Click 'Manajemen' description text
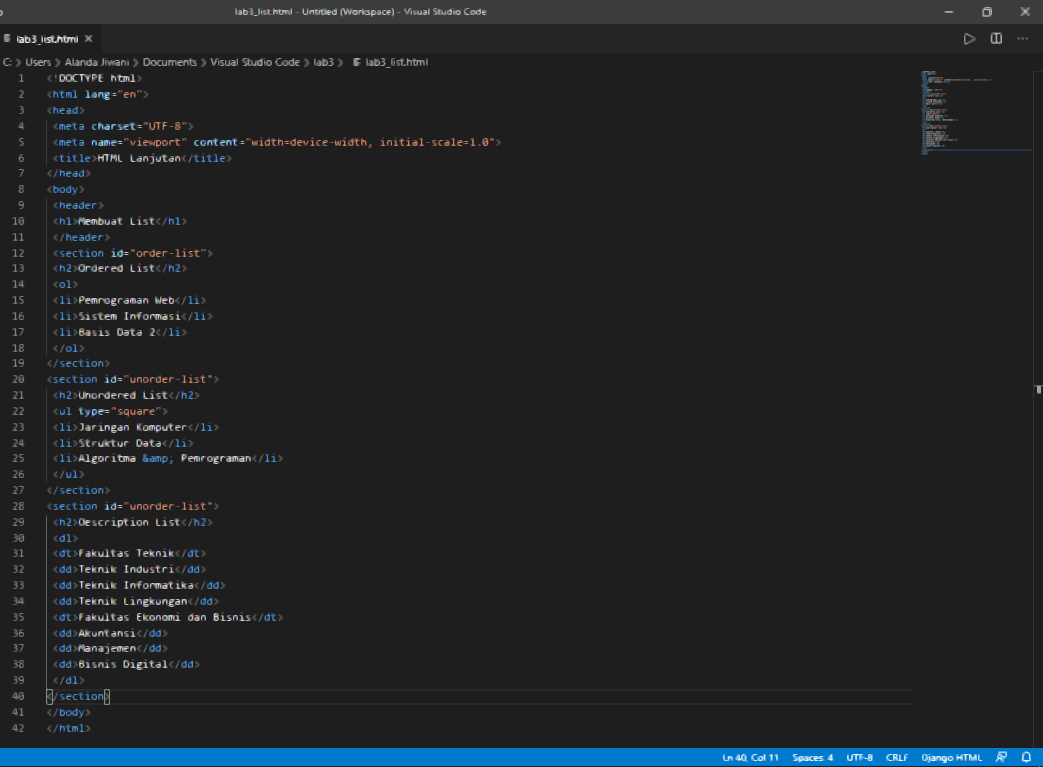The width and height of the screenshot is (1043, 767). click(107, 649)
